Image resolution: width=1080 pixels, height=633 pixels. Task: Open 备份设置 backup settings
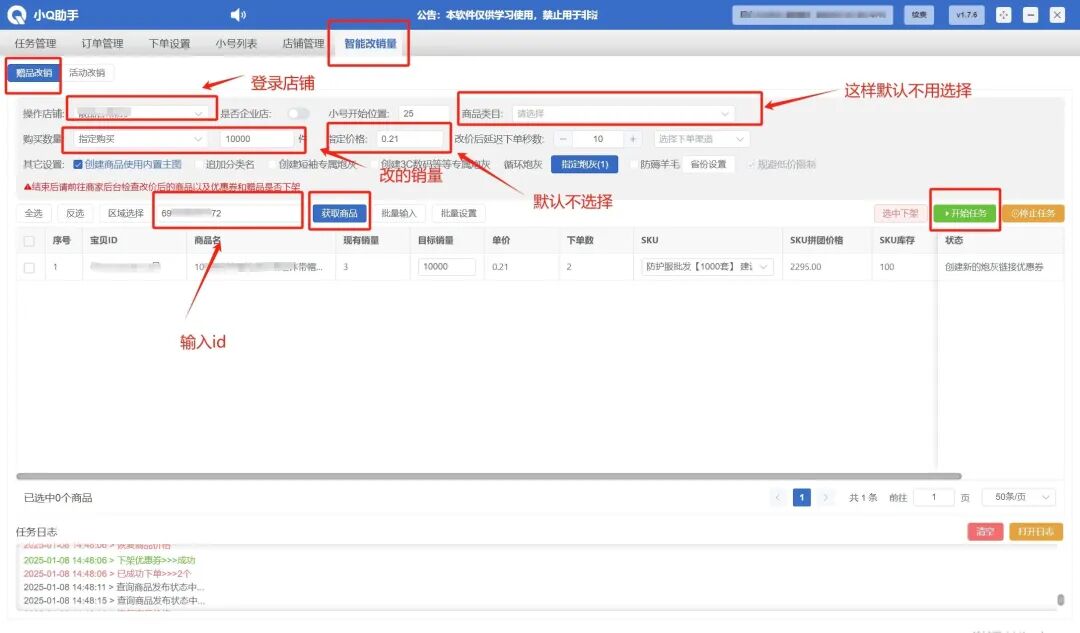709,165
